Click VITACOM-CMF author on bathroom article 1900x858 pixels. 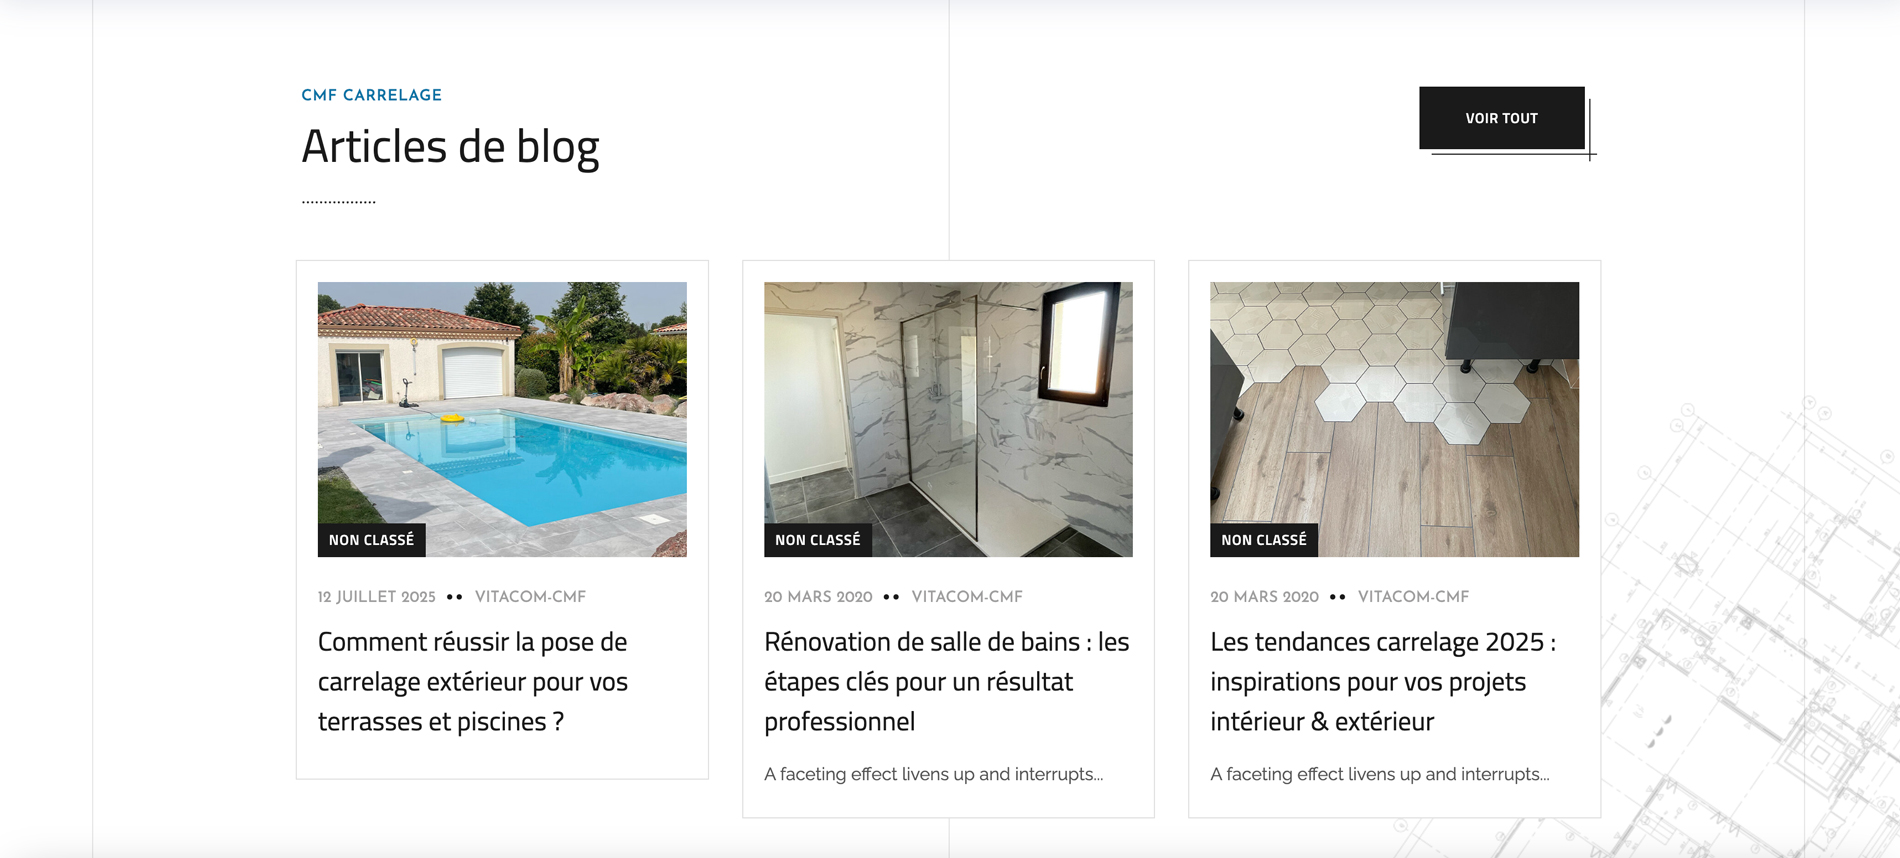967,597
